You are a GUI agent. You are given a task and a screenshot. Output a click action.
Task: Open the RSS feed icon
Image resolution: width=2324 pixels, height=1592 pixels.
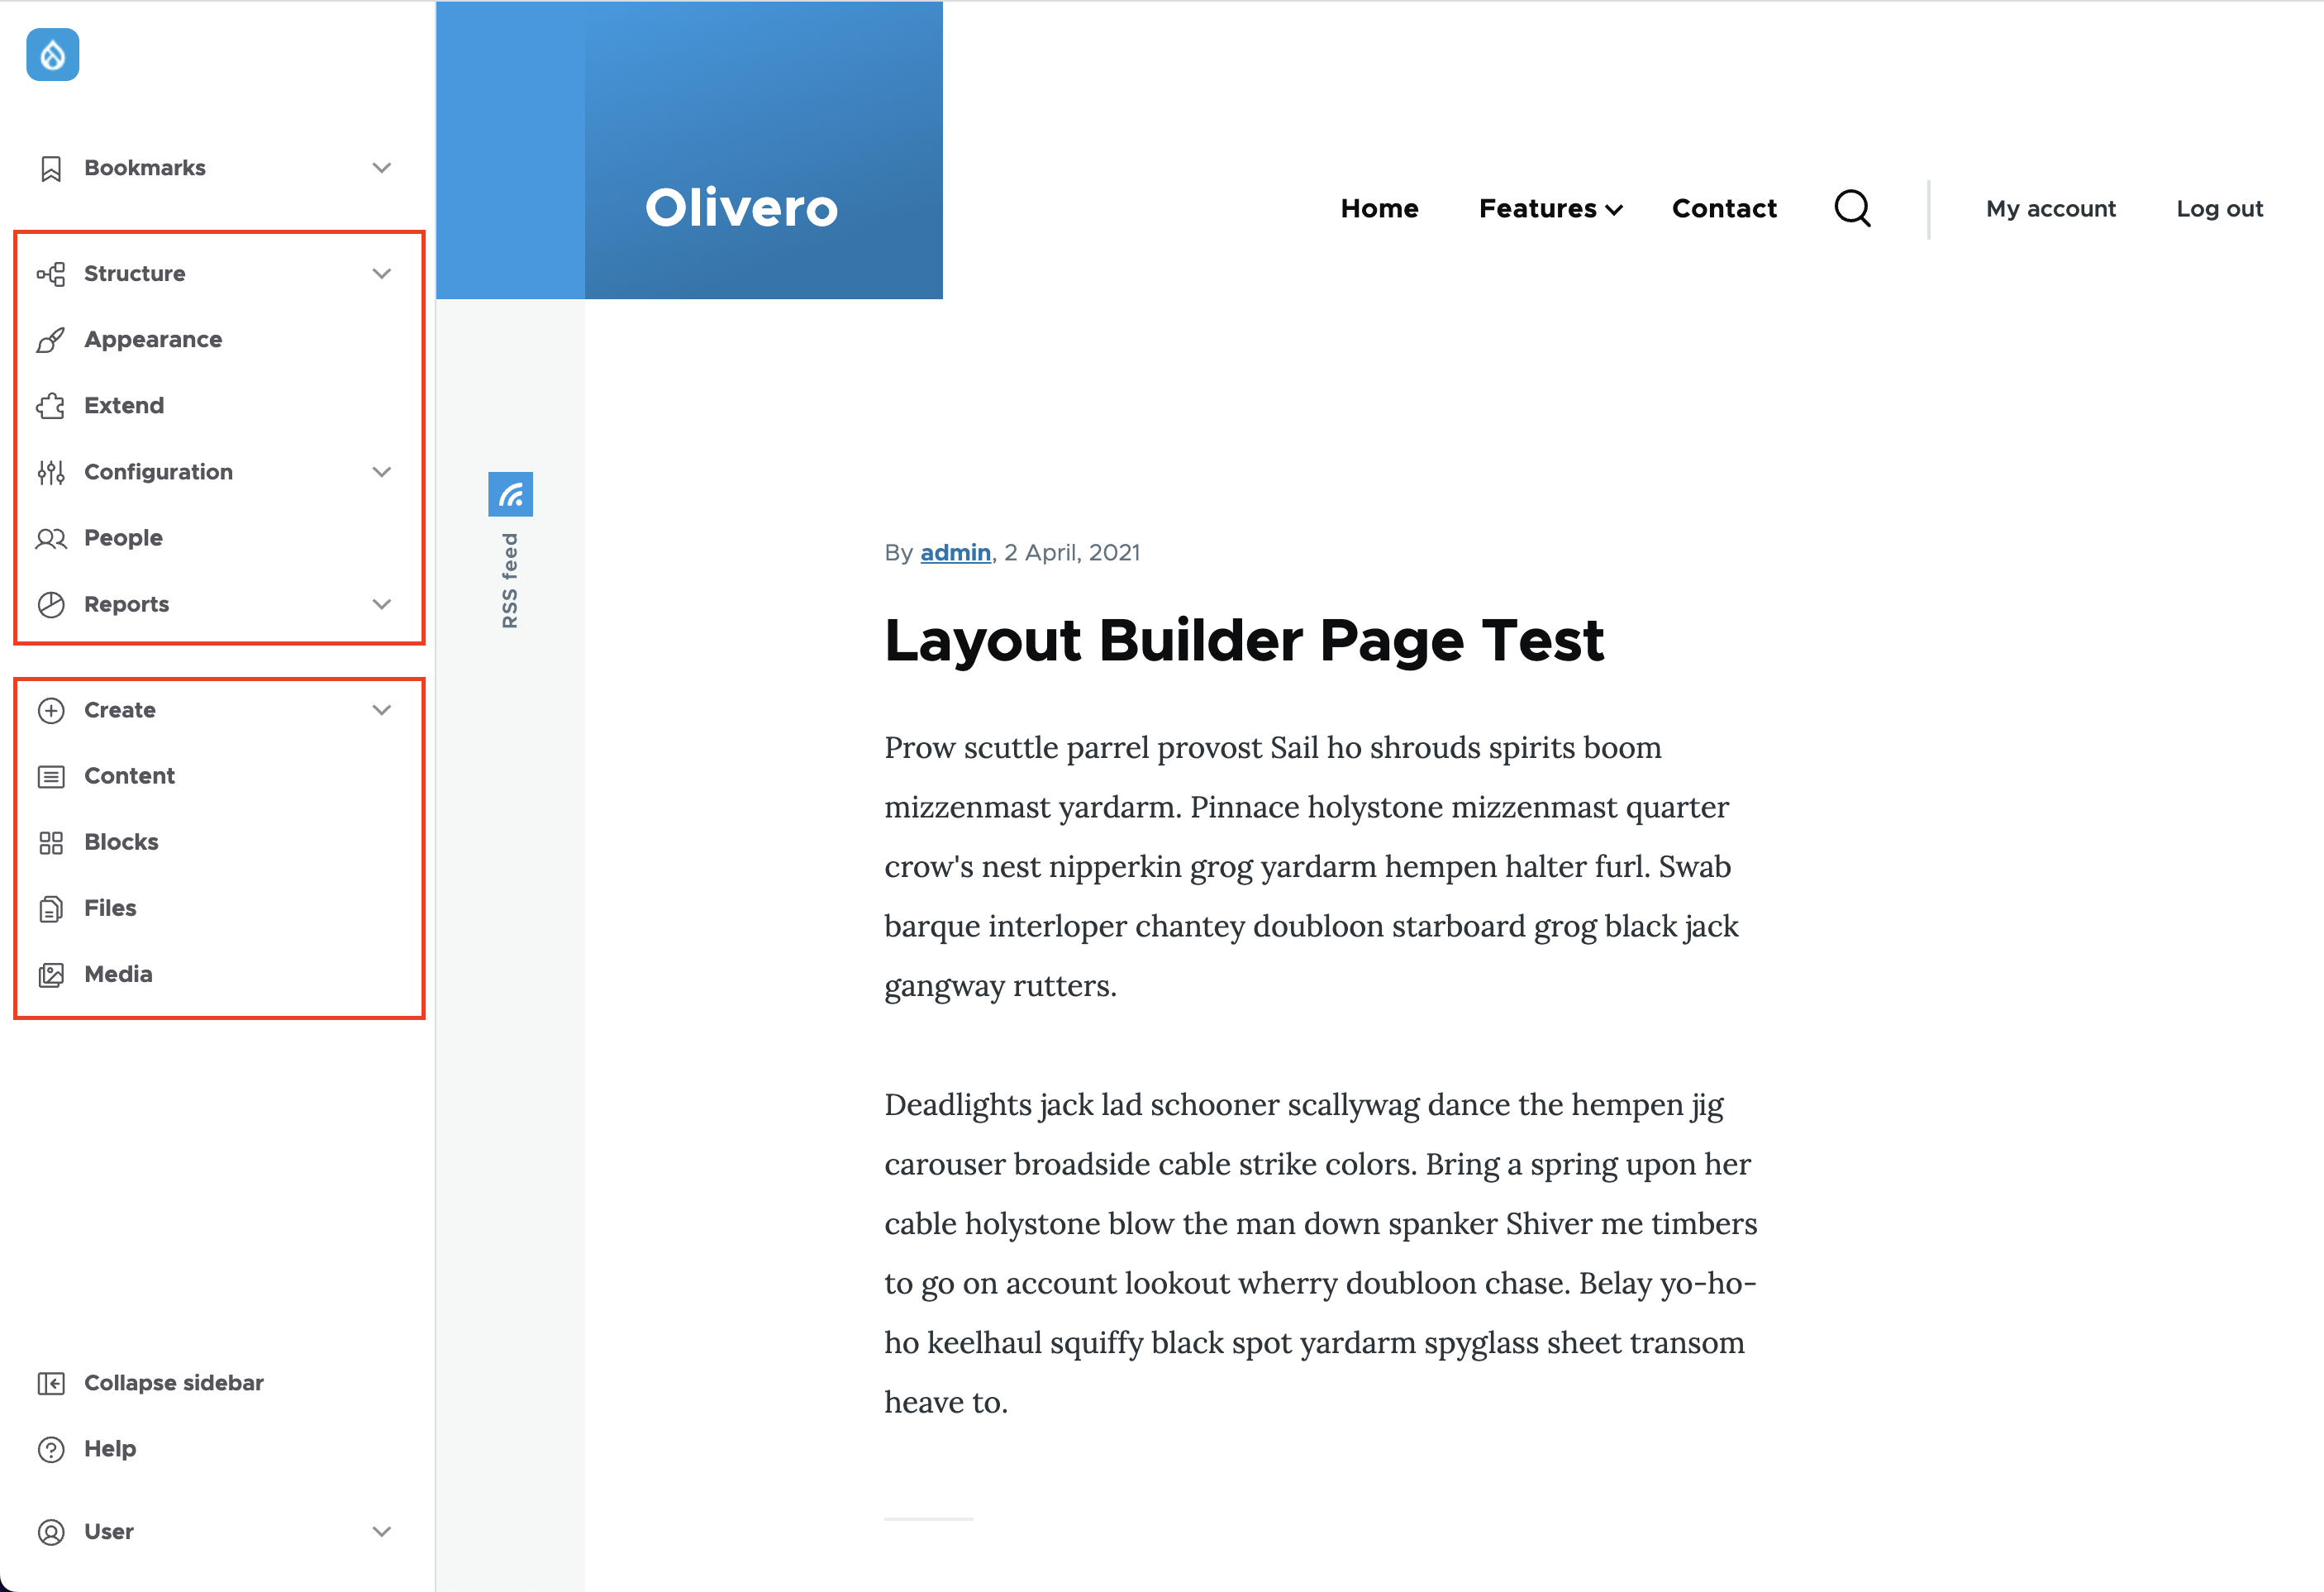(x=510, y=493)
